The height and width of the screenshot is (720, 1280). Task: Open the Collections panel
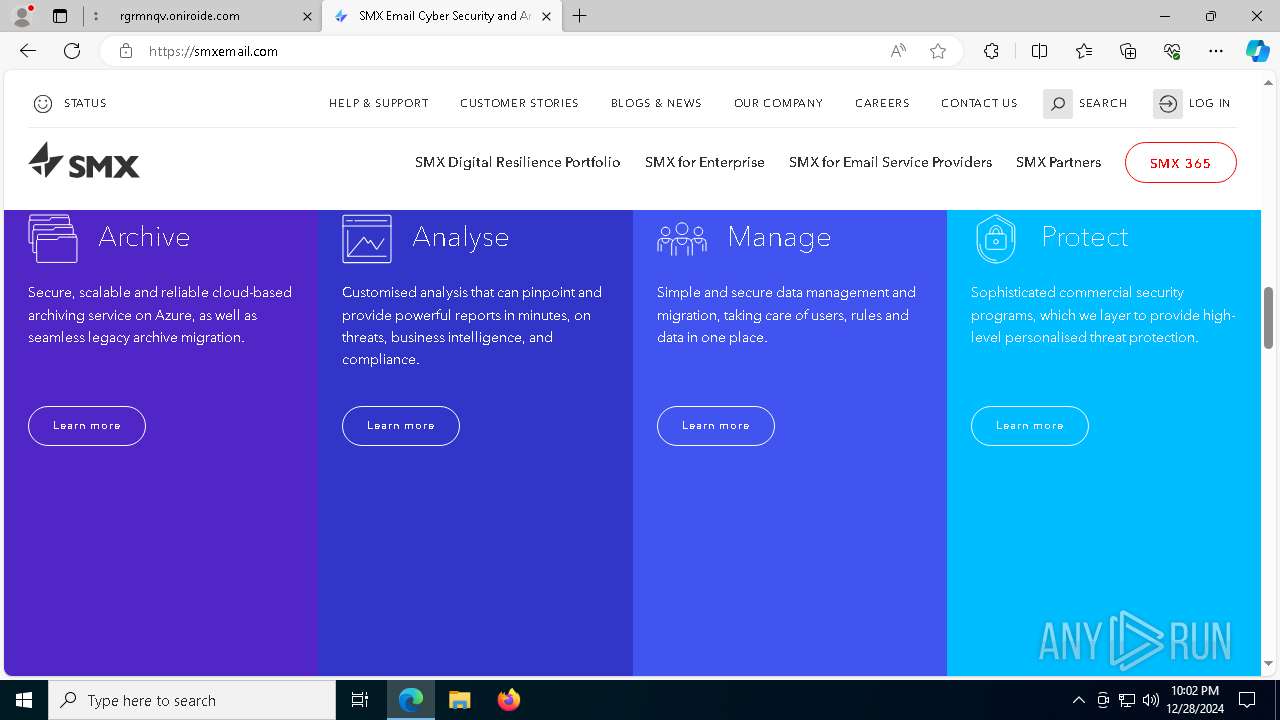(1128, 51)
